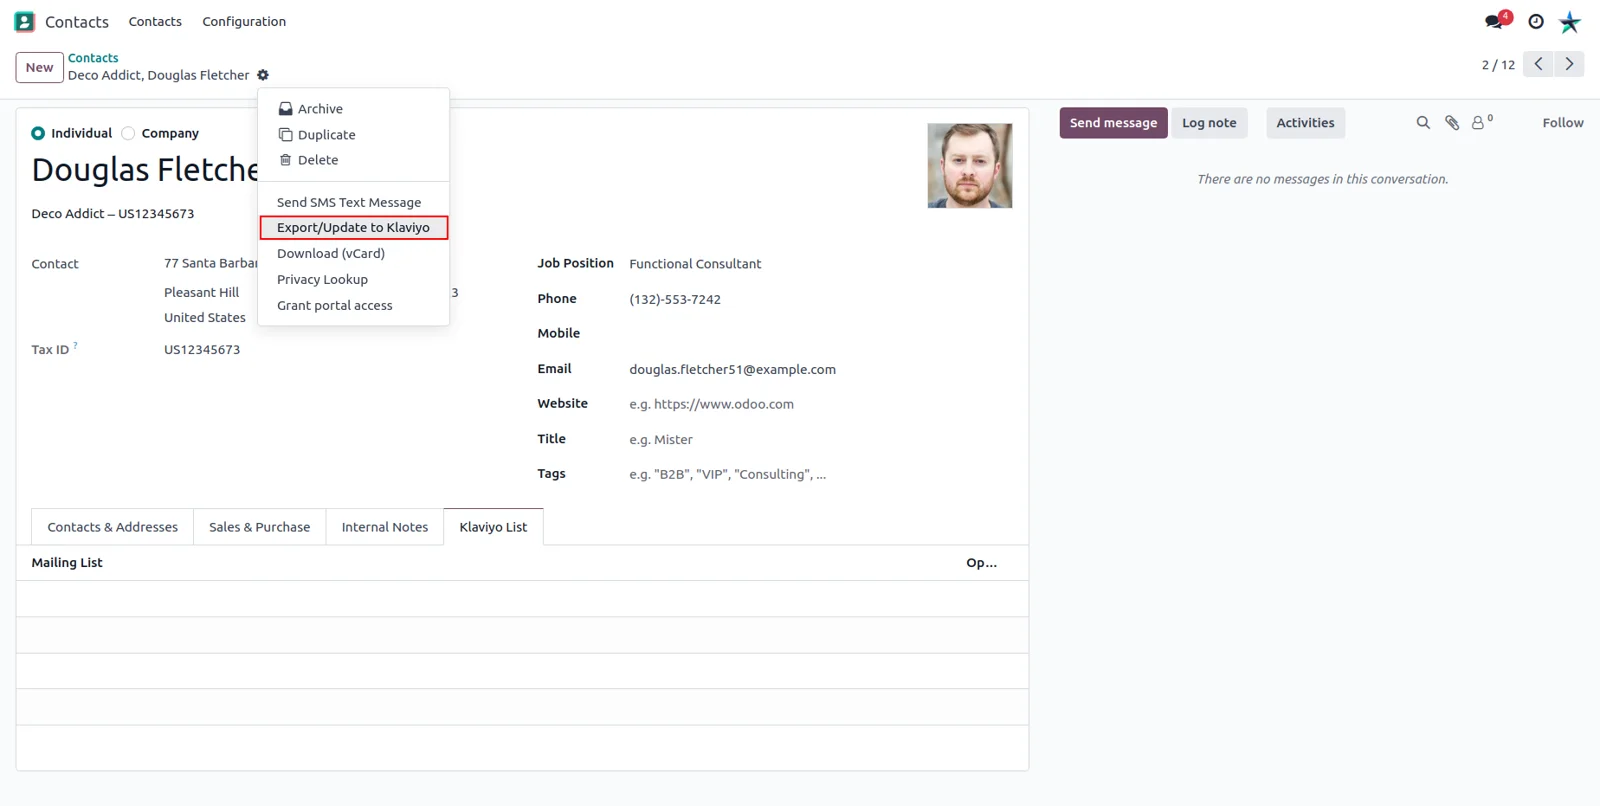
Task: Click Send message button
Action: click(x=1113, y=123)
